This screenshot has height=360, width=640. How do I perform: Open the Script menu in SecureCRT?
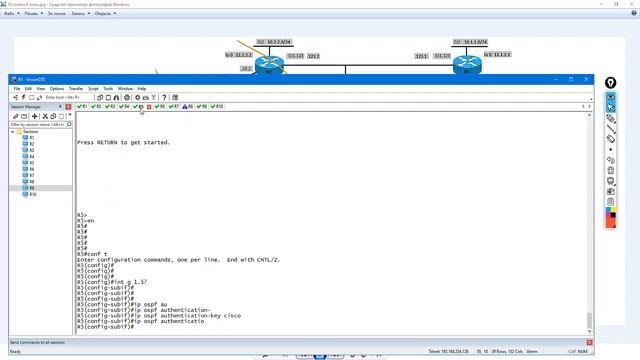tap(93, 89)
